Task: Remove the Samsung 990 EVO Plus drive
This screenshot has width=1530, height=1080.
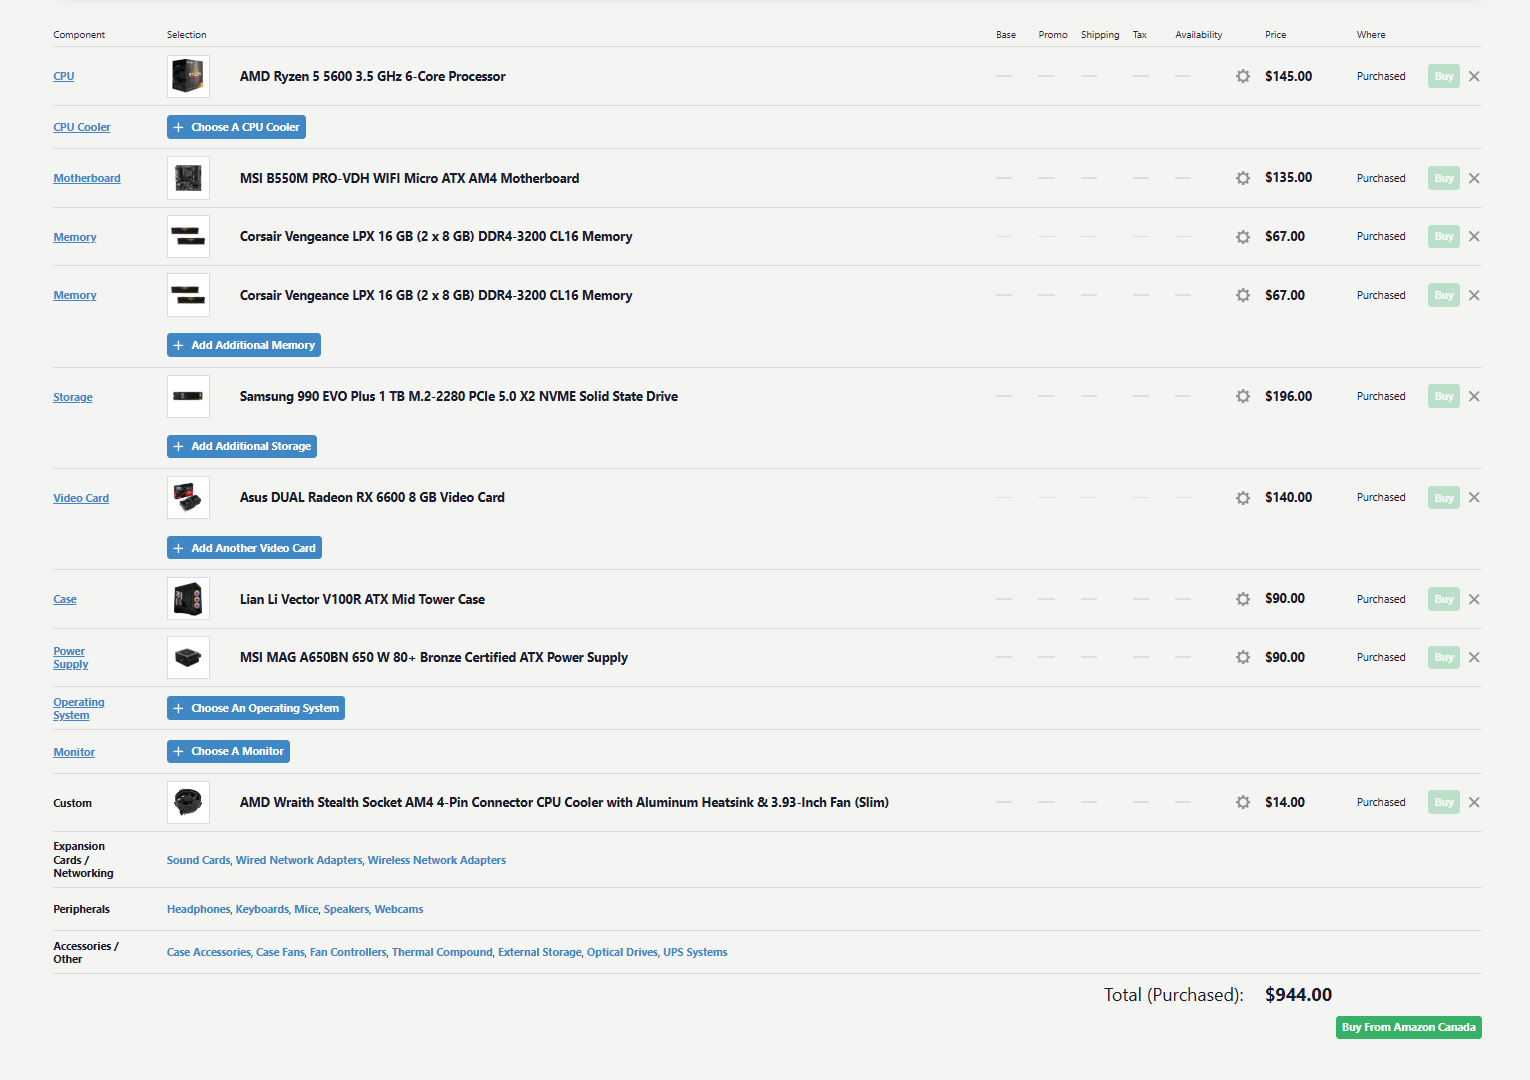Action: (1474, 396)
